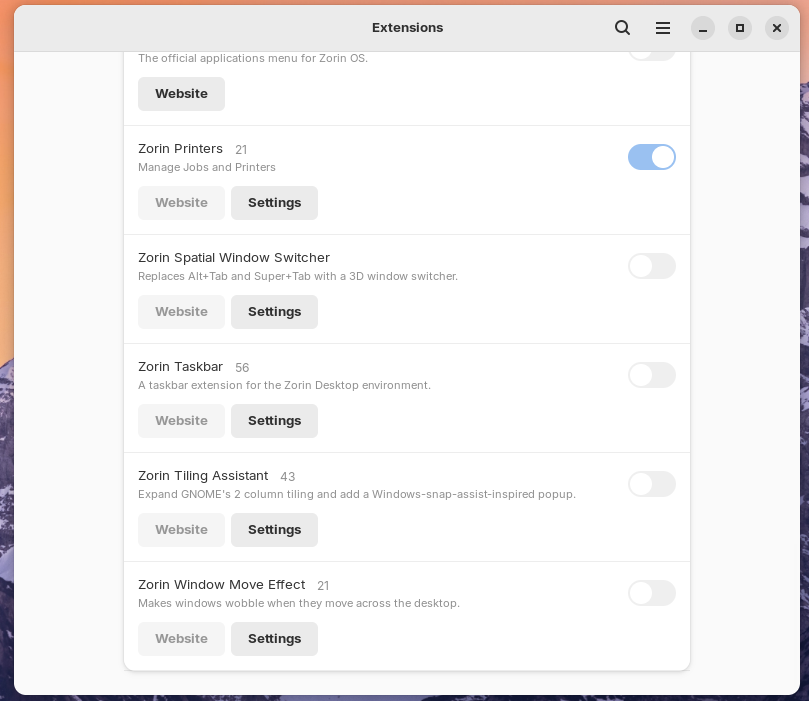
Task: Click 'Makes windows wobble' description text
Action: [299, 603]
